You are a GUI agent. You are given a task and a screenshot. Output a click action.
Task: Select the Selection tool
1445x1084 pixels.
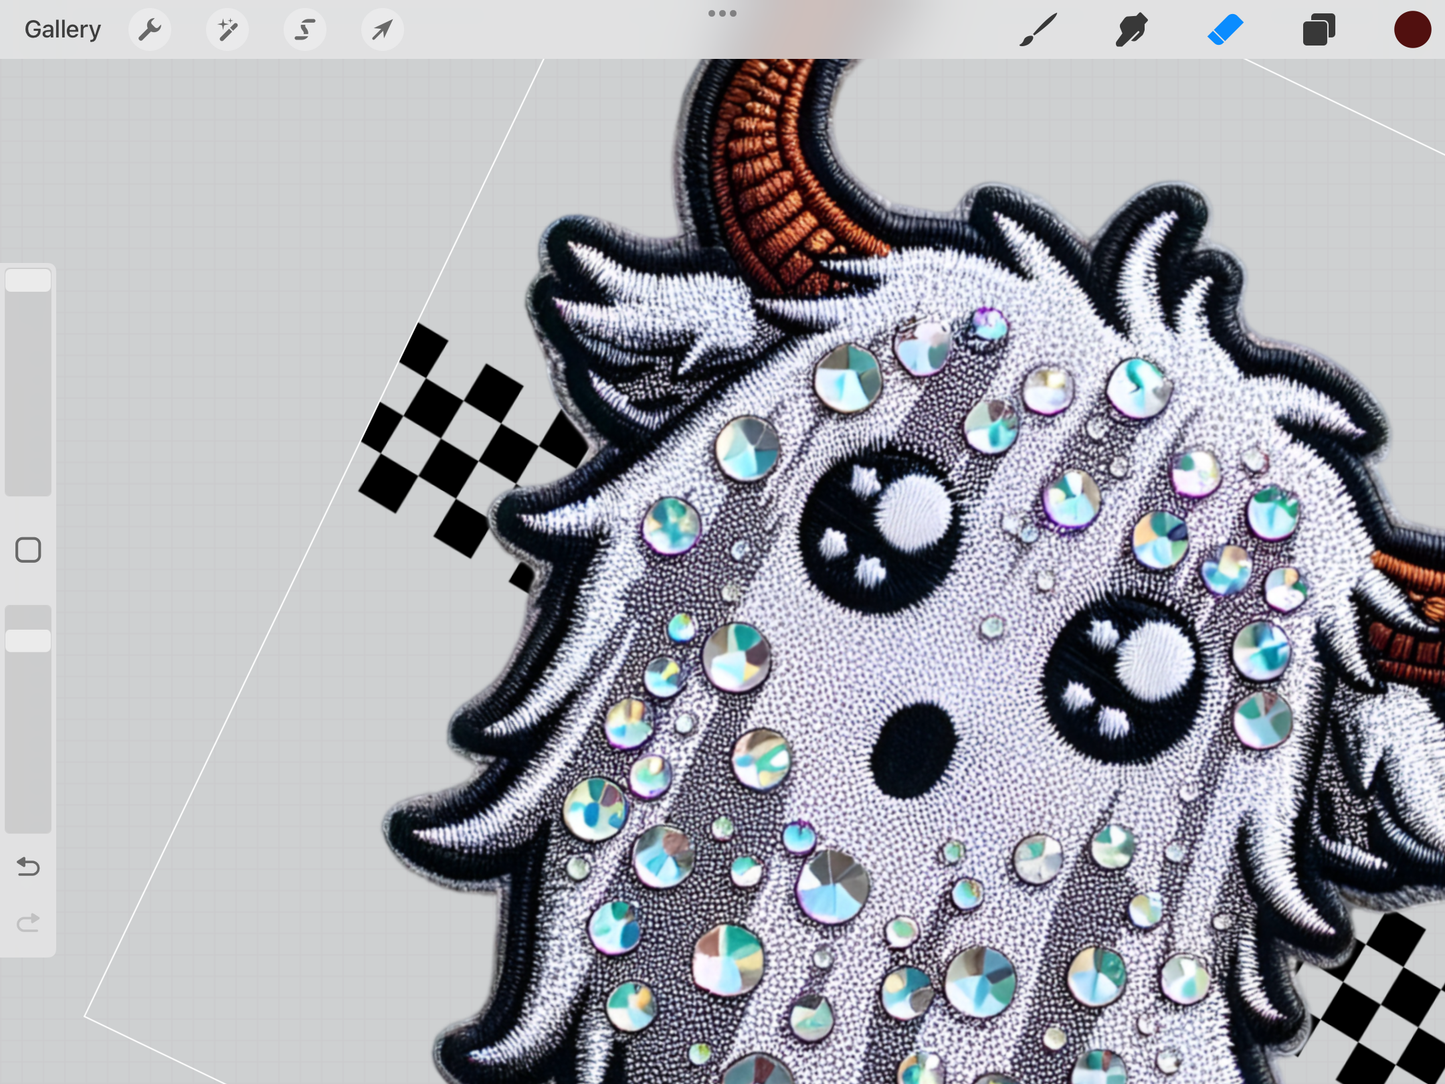click(x=304, y=29)
